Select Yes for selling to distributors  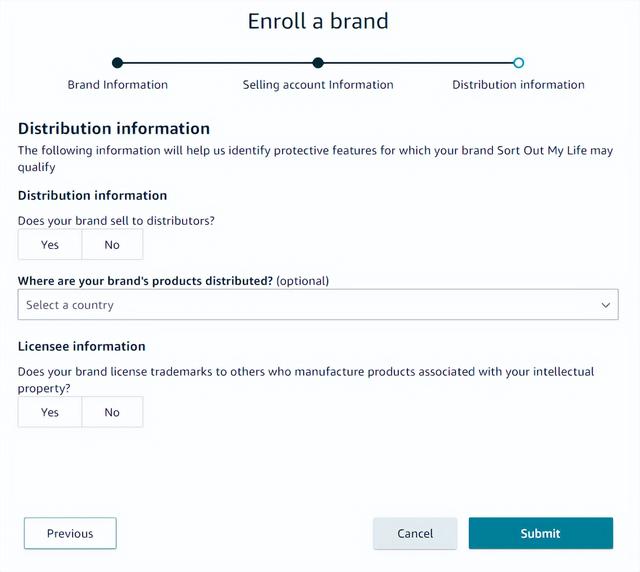click(50, 245)
